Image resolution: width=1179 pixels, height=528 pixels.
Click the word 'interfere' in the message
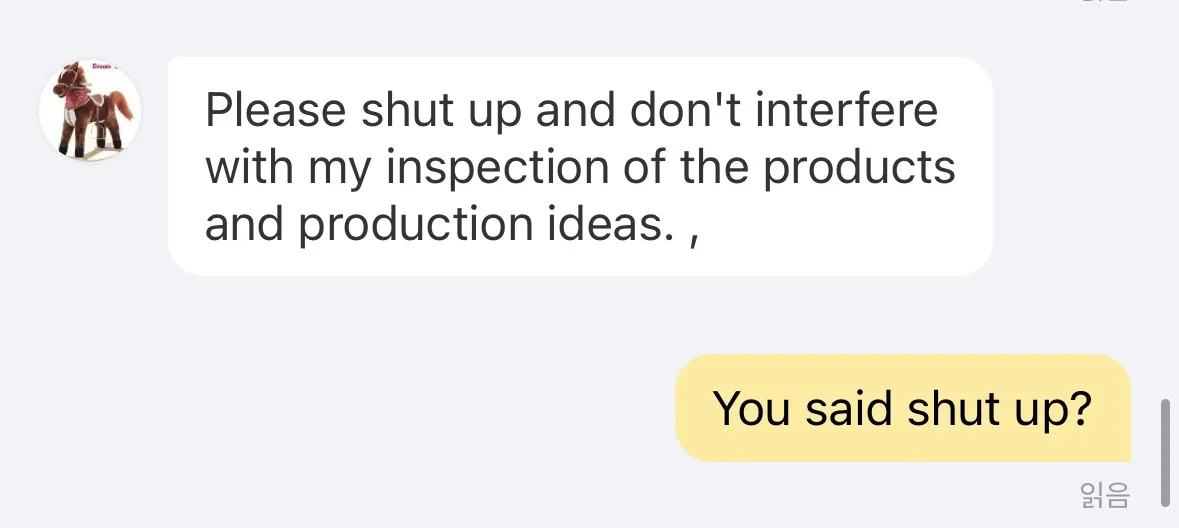(x=847, y=110)
